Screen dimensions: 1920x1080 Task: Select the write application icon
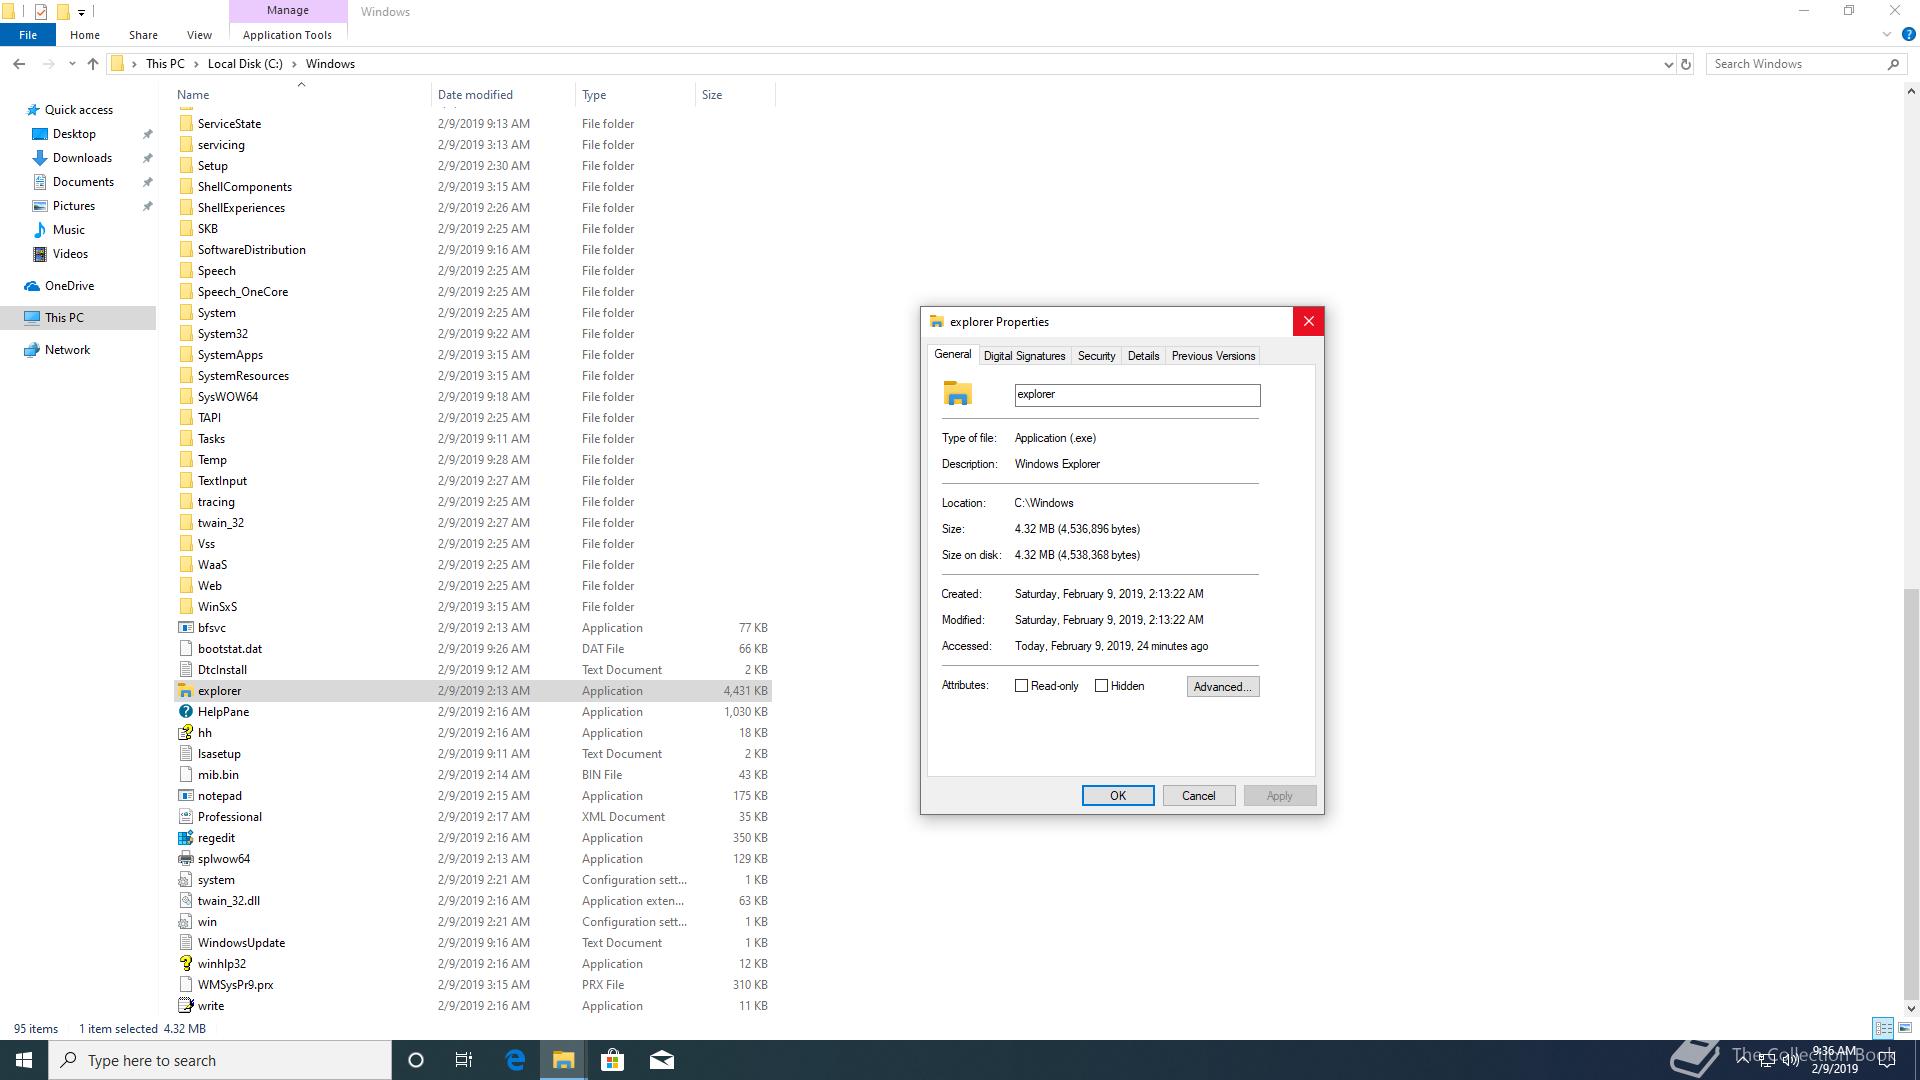tap(185, 1006)
